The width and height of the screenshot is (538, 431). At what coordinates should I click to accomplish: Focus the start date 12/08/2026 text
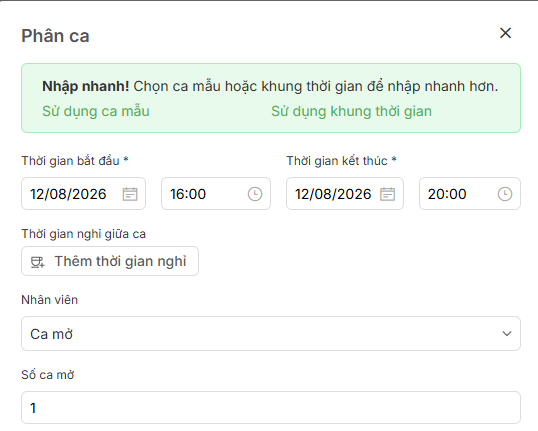68,194
